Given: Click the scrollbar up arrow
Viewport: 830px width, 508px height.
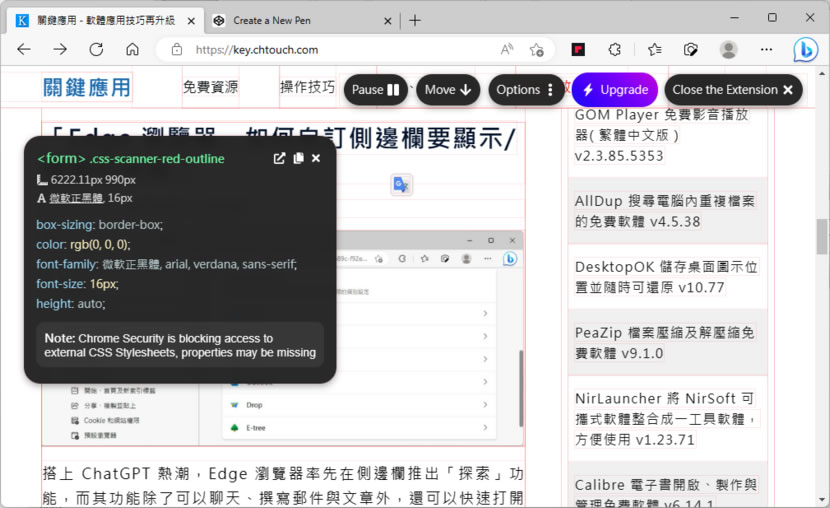Looking at the screenshot, I should click(x=822, y=74).
